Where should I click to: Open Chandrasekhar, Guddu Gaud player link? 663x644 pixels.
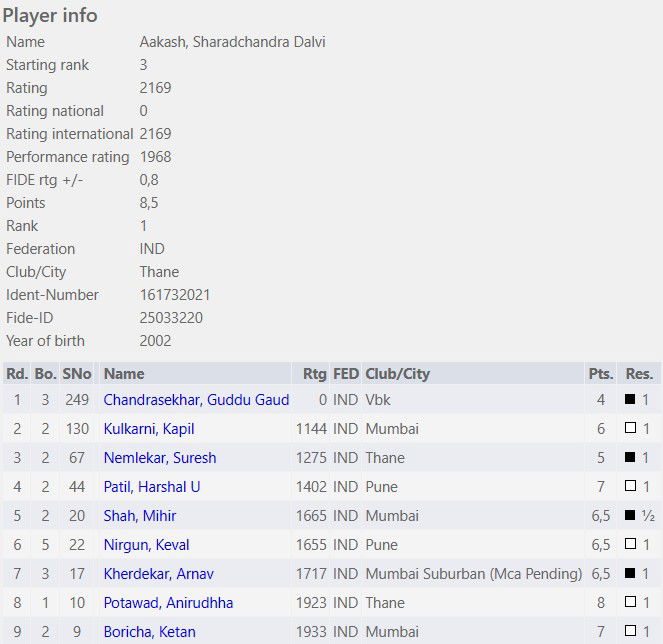[x=196, y=400]
